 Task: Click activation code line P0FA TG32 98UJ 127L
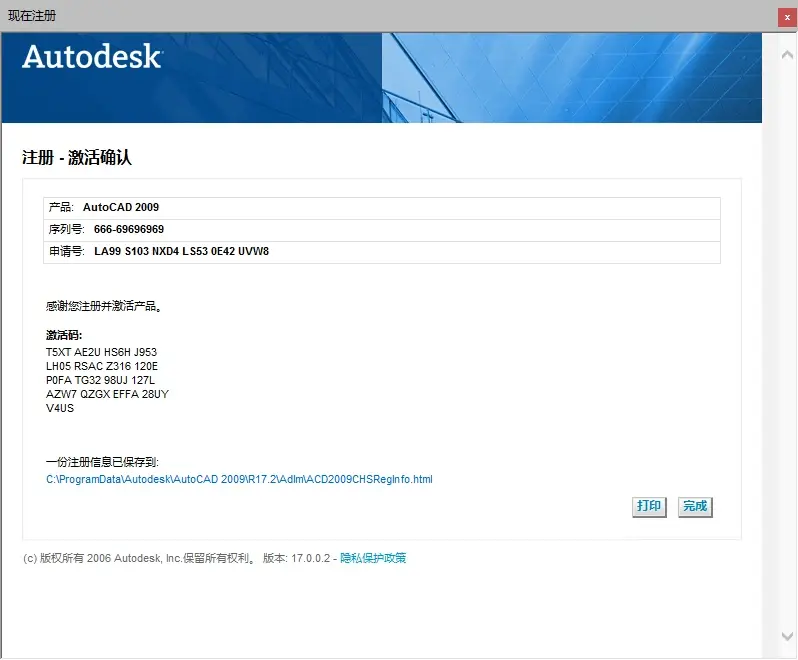(100, 380)
